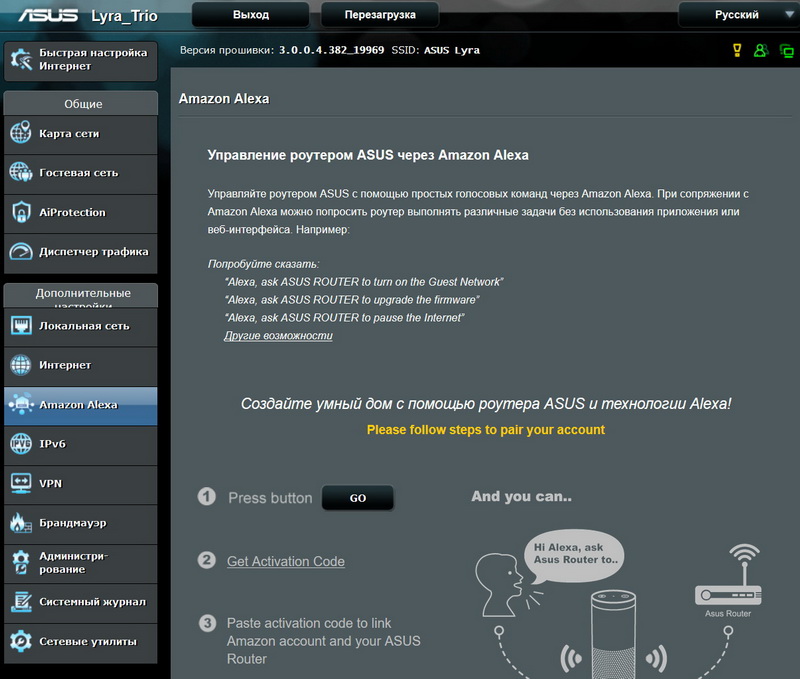
Task: Click the Перезагрузка reboot button
Action: (379, 15)
